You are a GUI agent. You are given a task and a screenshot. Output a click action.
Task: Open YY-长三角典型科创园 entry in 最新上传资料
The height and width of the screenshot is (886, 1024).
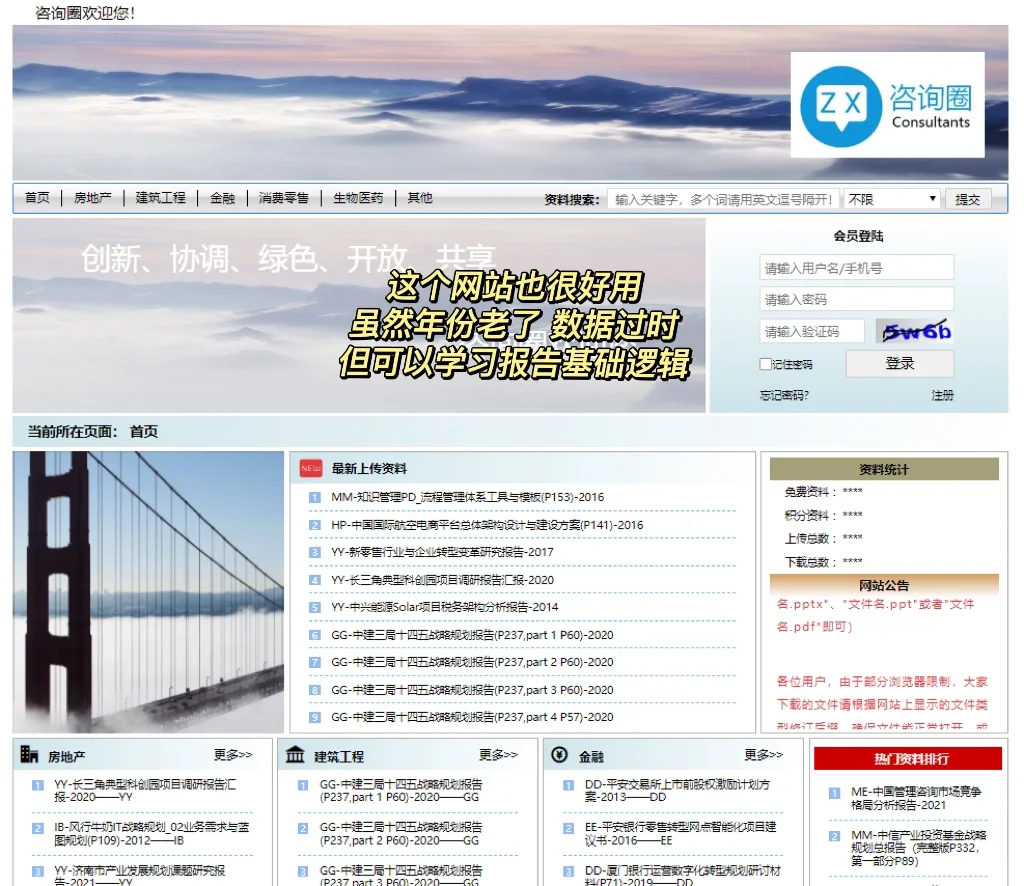click(x=442, y=580)
